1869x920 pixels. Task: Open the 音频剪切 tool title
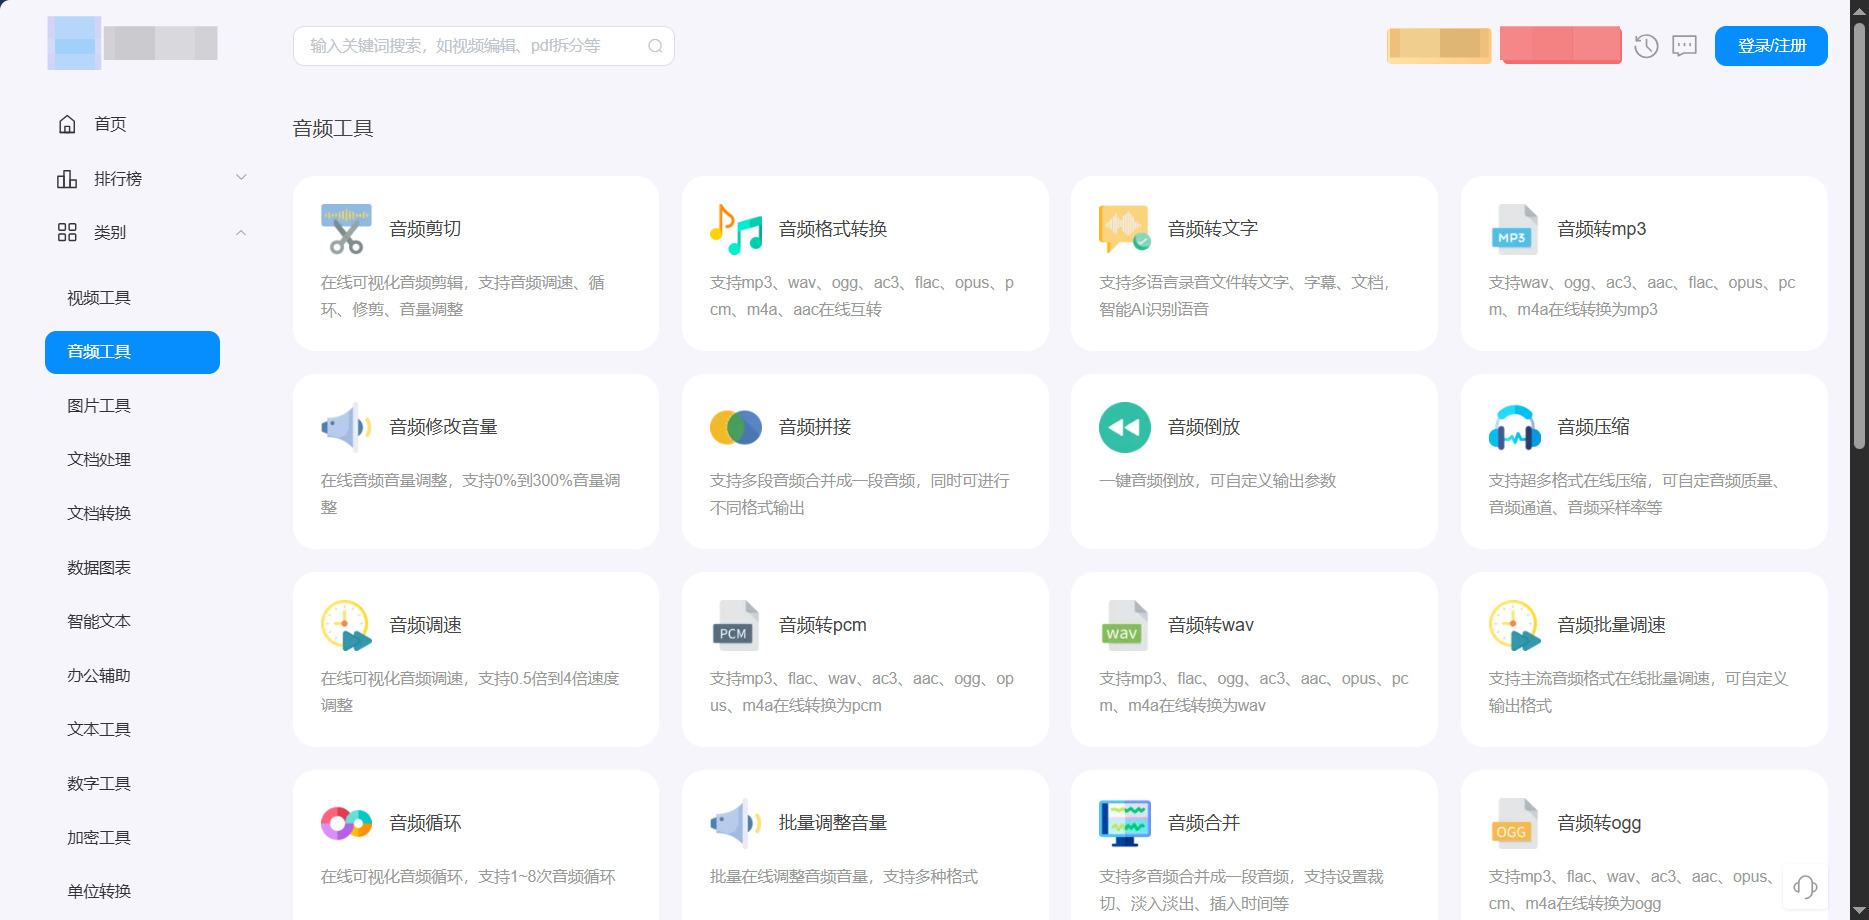(425, 229)
